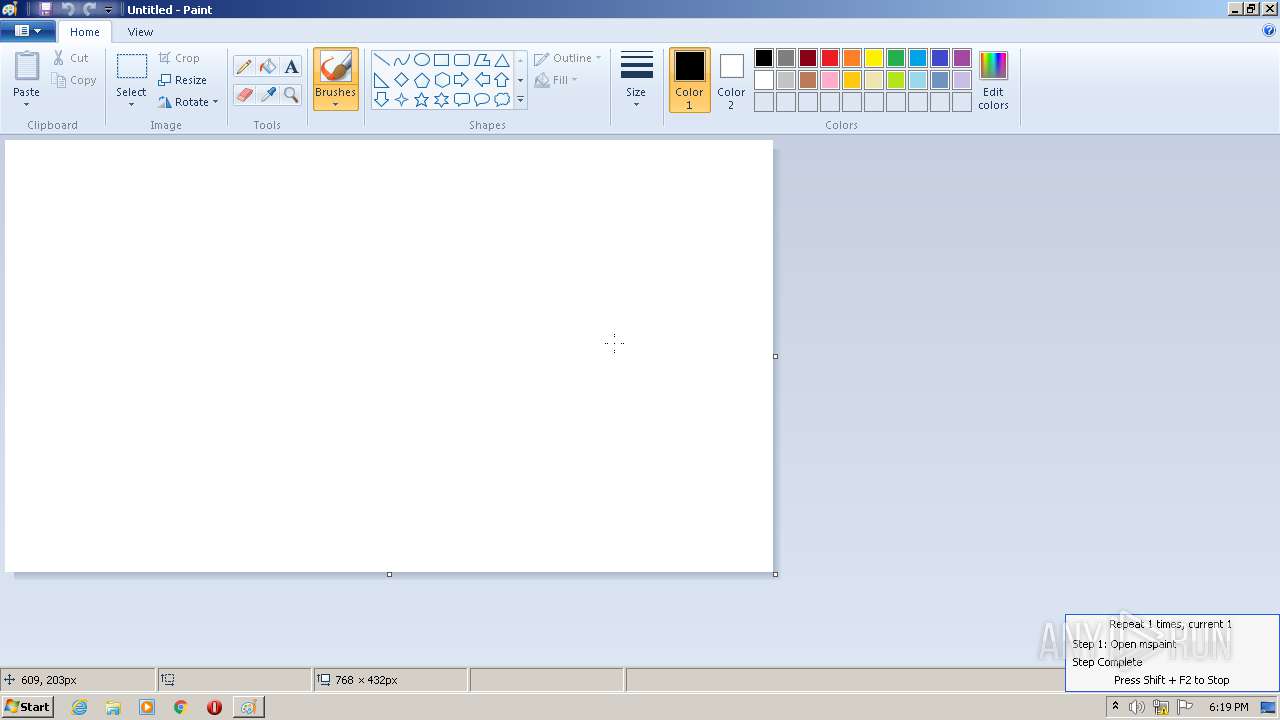Click the Redo arrow in title bar
Screen dimensions: 1280x720
pos(89,9)
